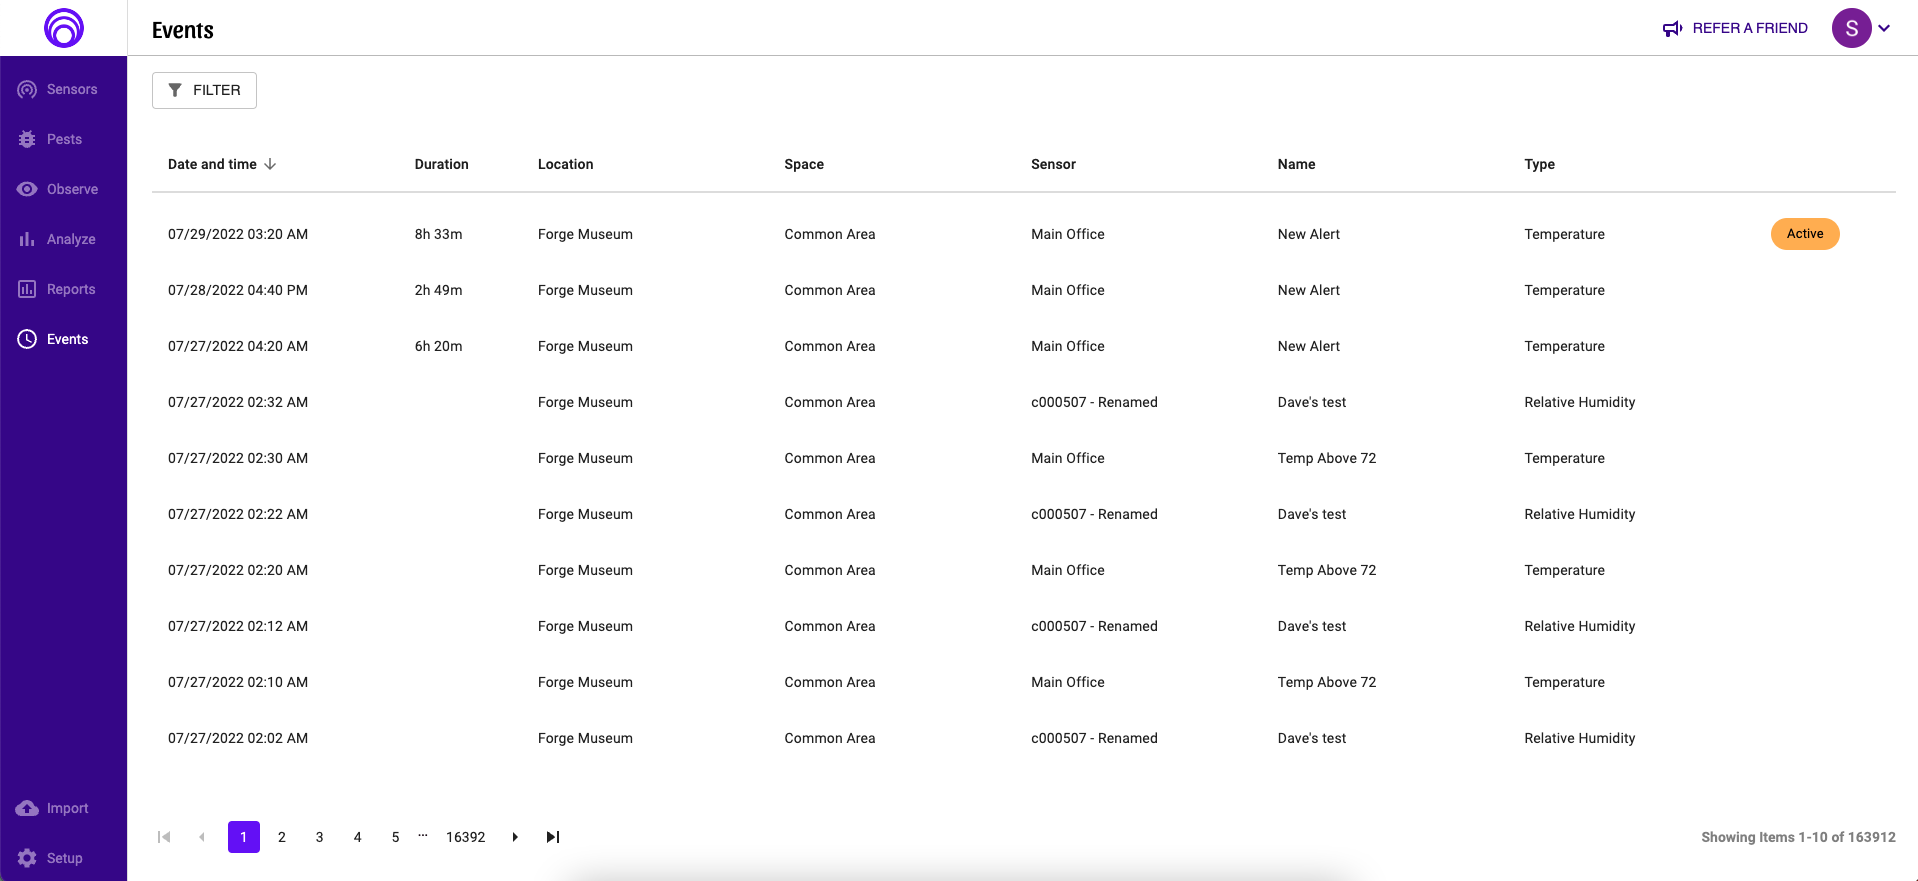Click the Import cloud upload icon
The image size is (1918, 881).
[x=27, y=808]
